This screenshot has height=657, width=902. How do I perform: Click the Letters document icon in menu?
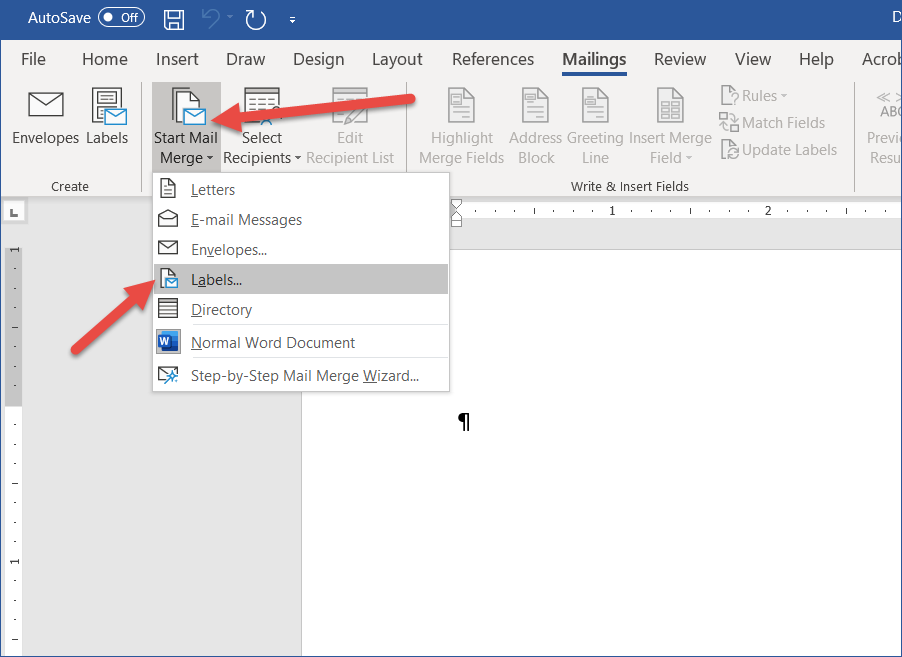(x=167, y=189)
